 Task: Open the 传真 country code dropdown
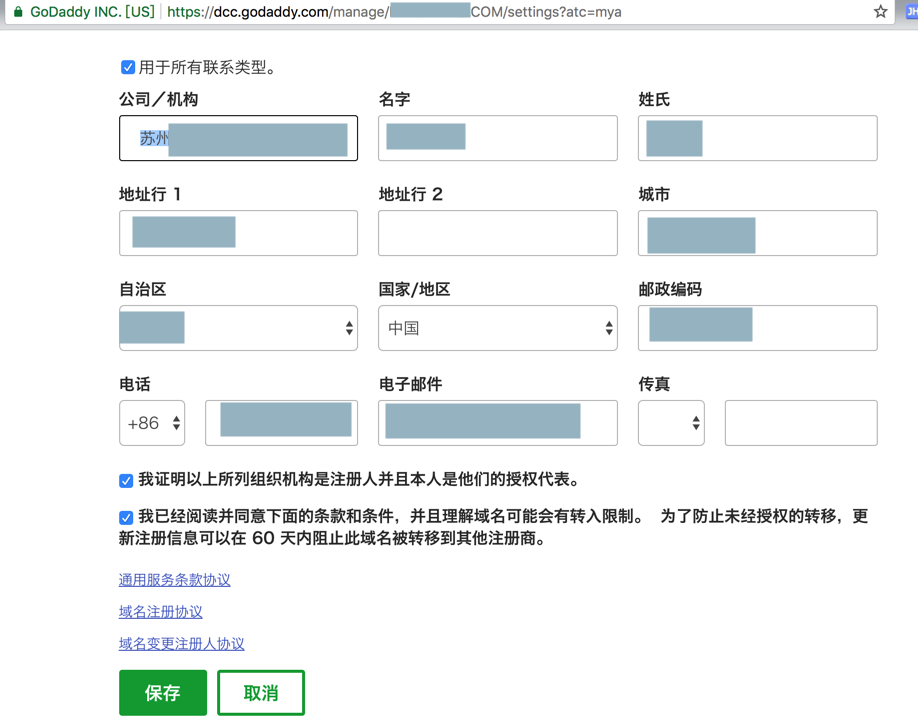(x=671, y=423)
